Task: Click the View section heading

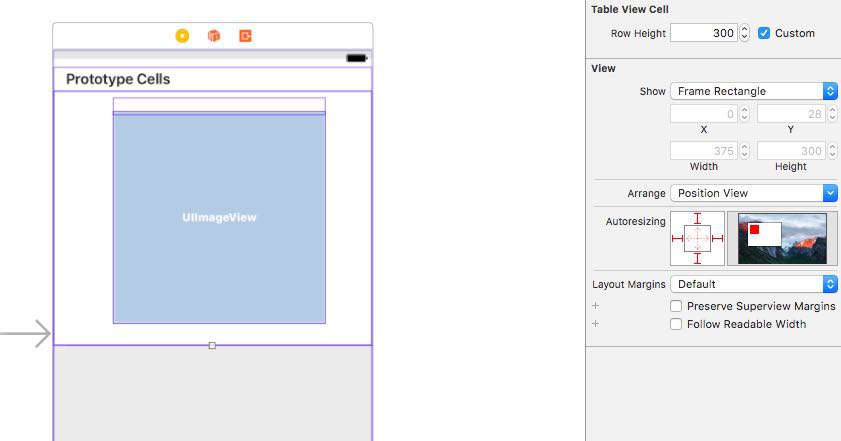Action: [603, 69]
